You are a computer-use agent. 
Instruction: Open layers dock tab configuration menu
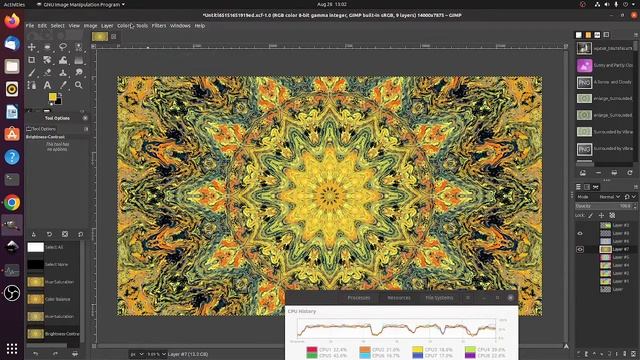[636, 187]
